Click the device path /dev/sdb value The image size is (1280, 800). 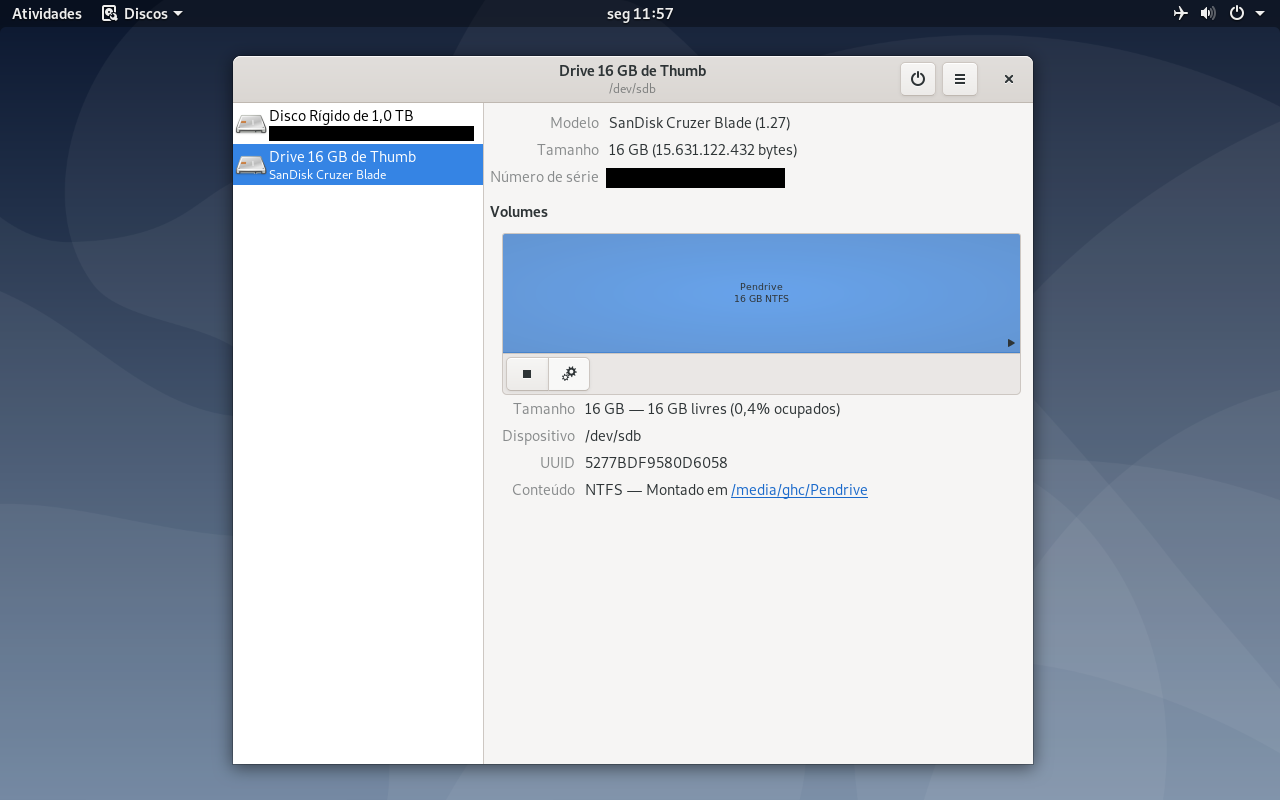point(613,436)
